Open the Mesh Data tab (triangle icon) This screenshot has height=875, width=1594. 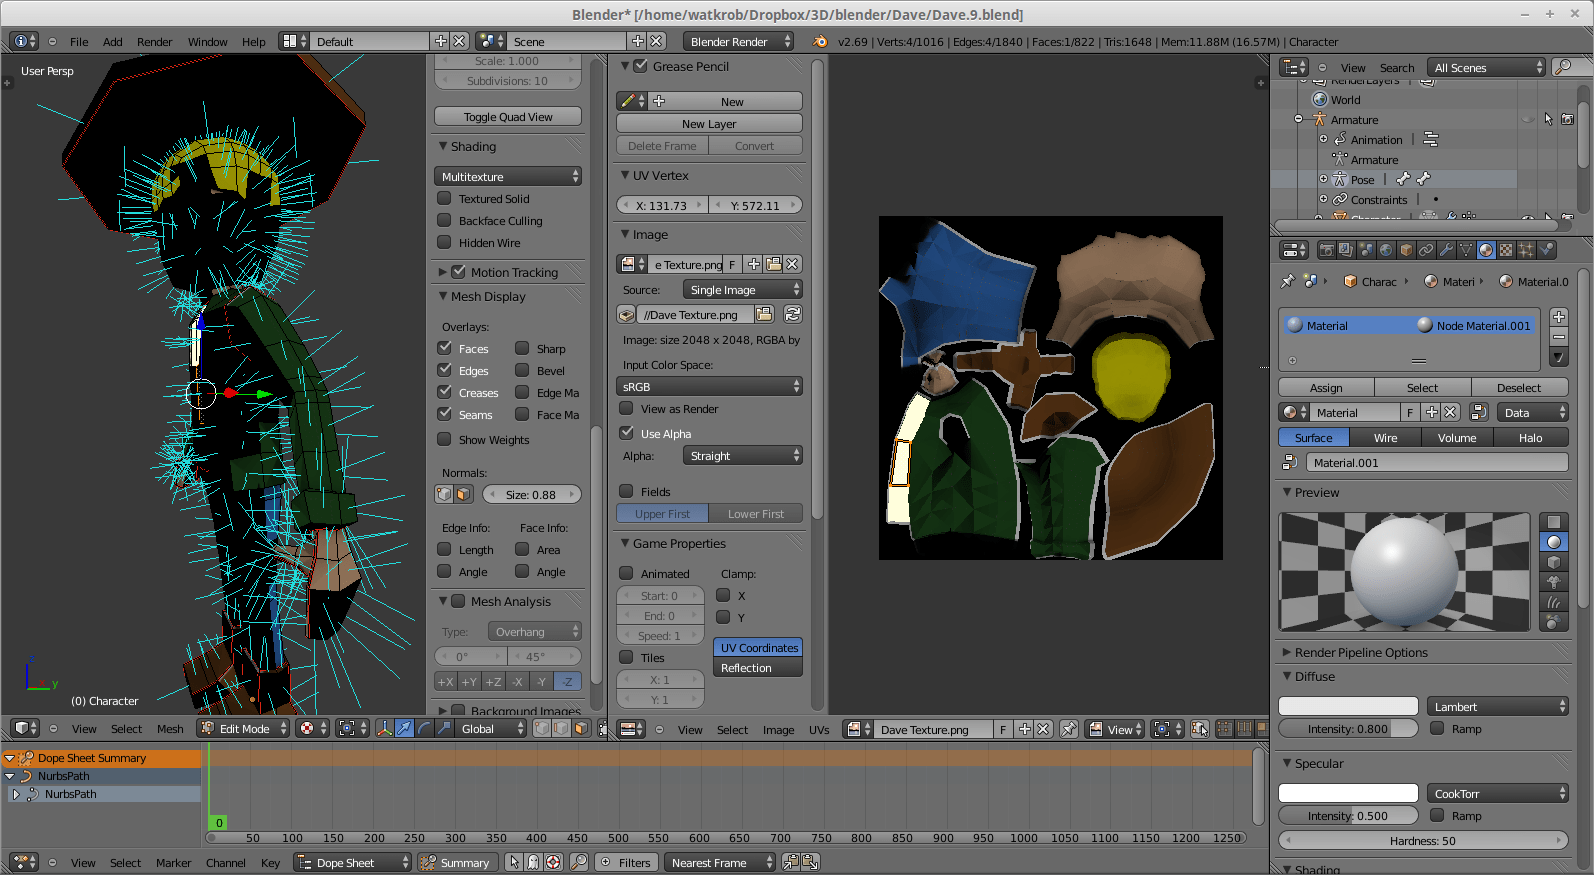pyautogui.click(x=1467, y=250)
